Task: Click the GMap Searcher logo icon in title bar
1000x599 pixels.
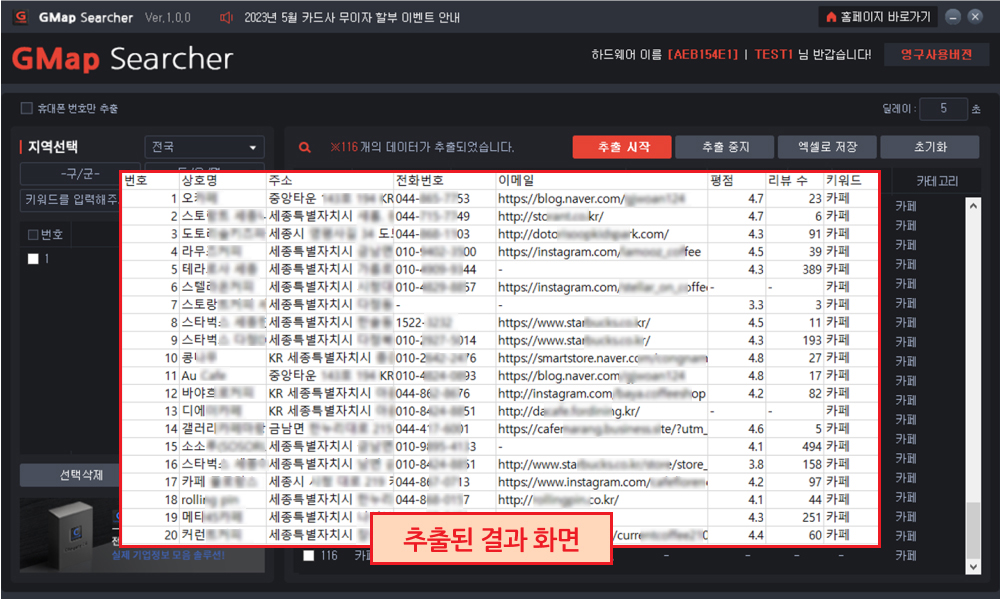Action: click(20, 17)
